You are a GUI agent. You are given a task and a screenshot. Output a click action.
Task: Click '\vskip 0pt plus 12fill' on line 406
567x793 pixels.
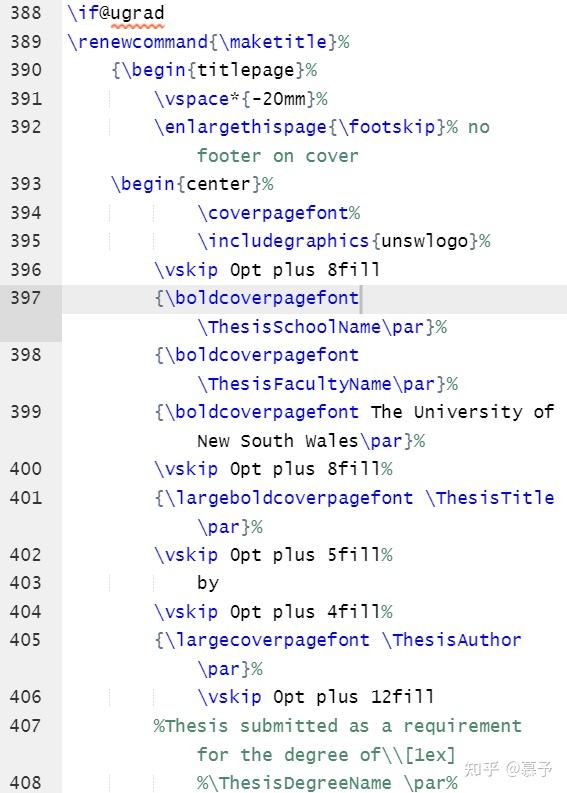click(316, 697)
